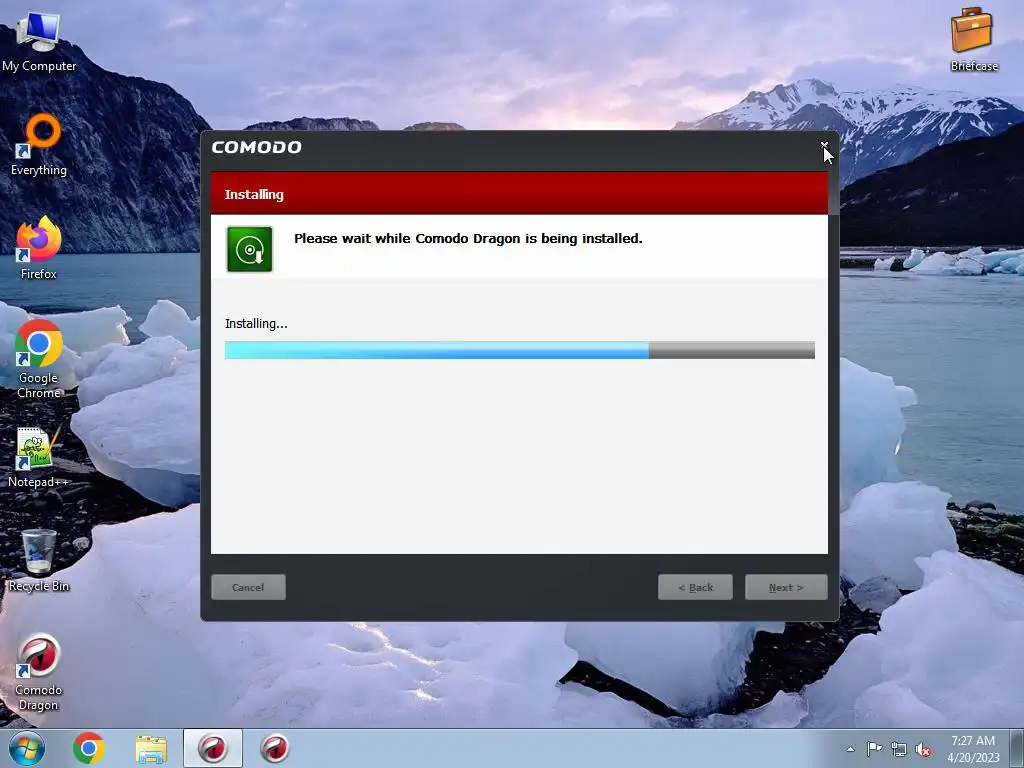Viewport: 1024px width, 768px height.
Task: Click the Next > button
Action: (x=786, y=587)
